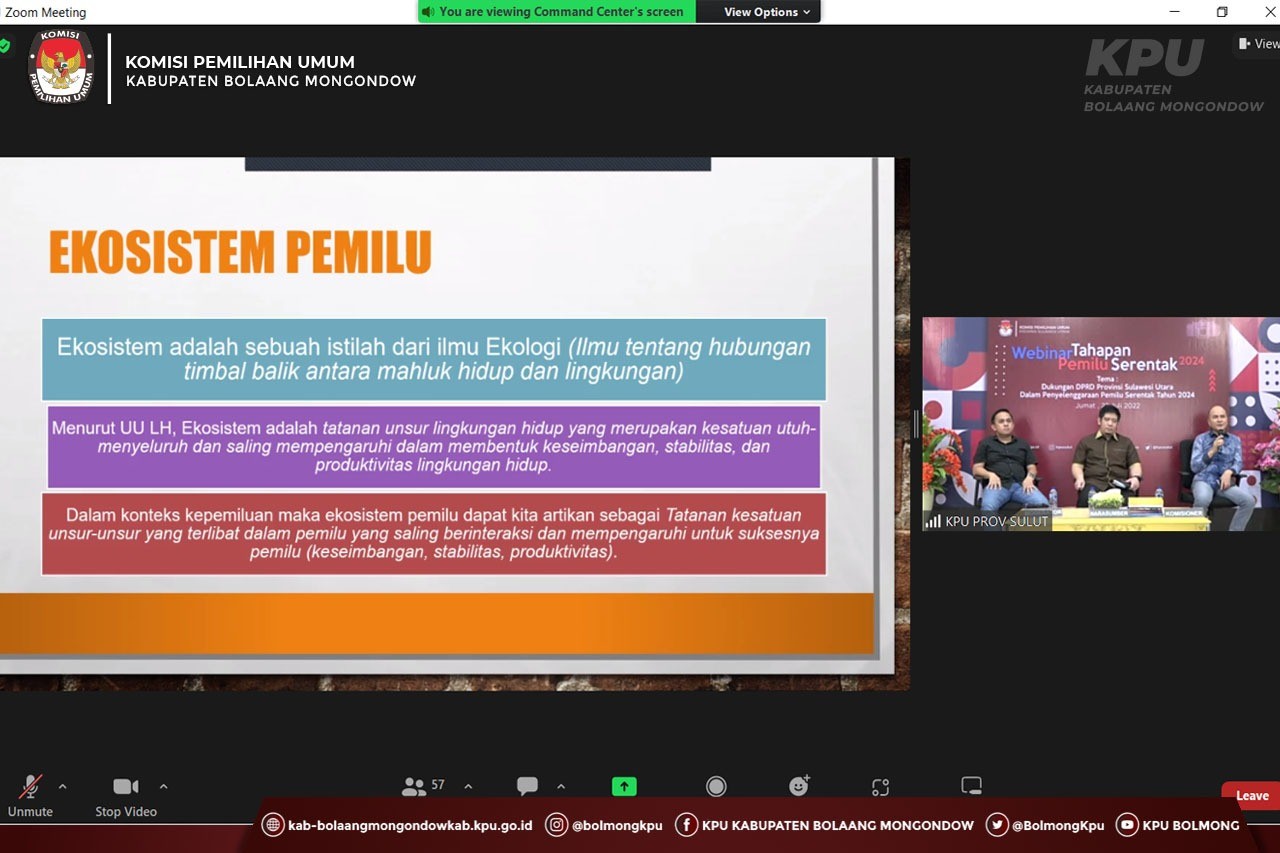Viewport: 1280px width, 853px height.
Task: Unmute the microphone
Action: (30, 788)
